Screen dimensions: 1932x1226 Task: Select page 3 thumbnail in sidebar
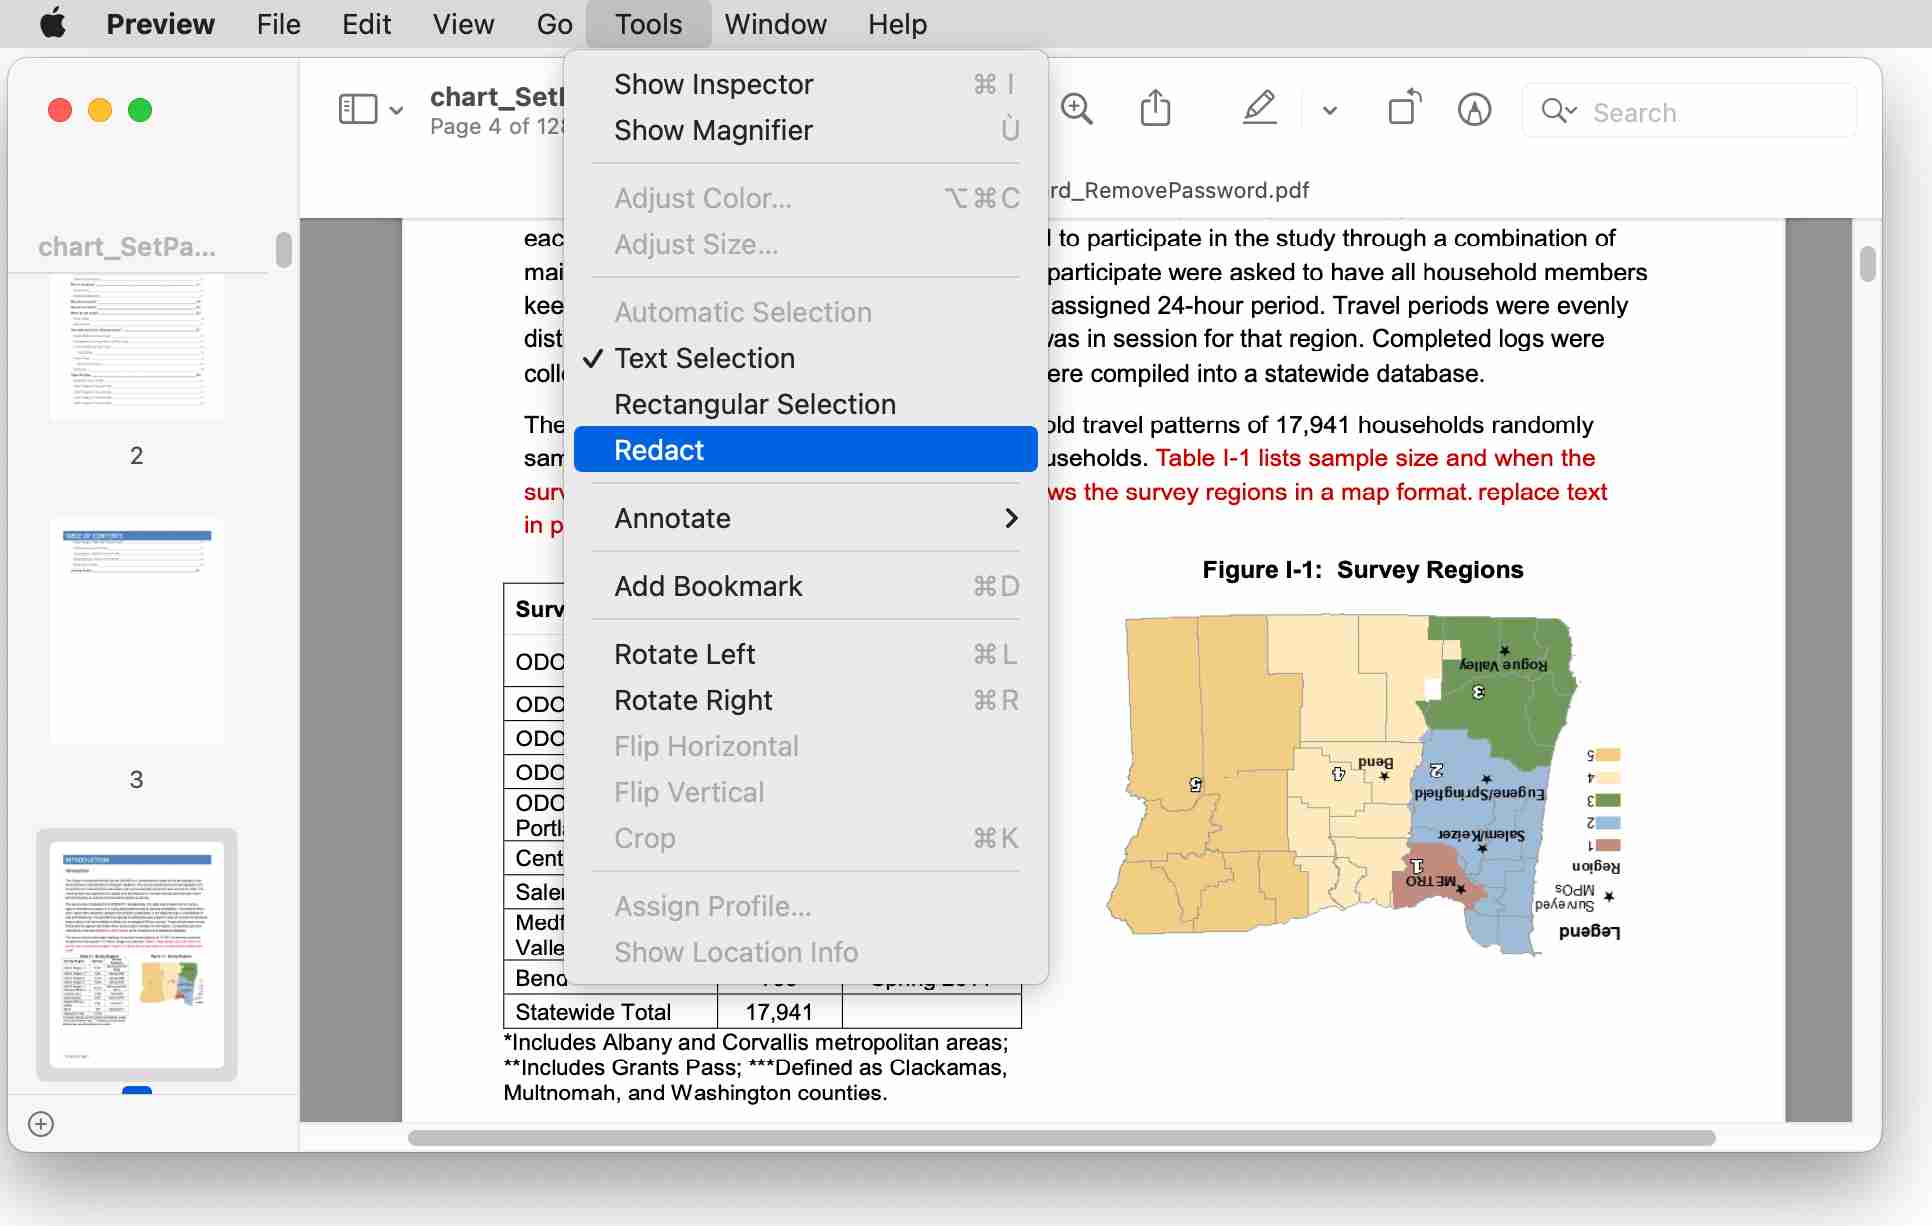pos(137,632)
